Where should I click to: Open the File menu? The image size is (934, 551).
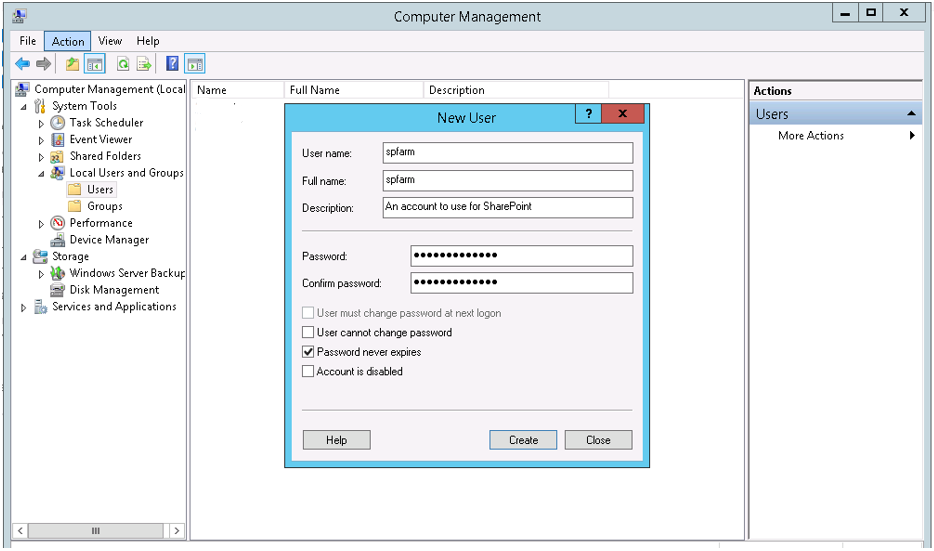[x=27, y=41]
